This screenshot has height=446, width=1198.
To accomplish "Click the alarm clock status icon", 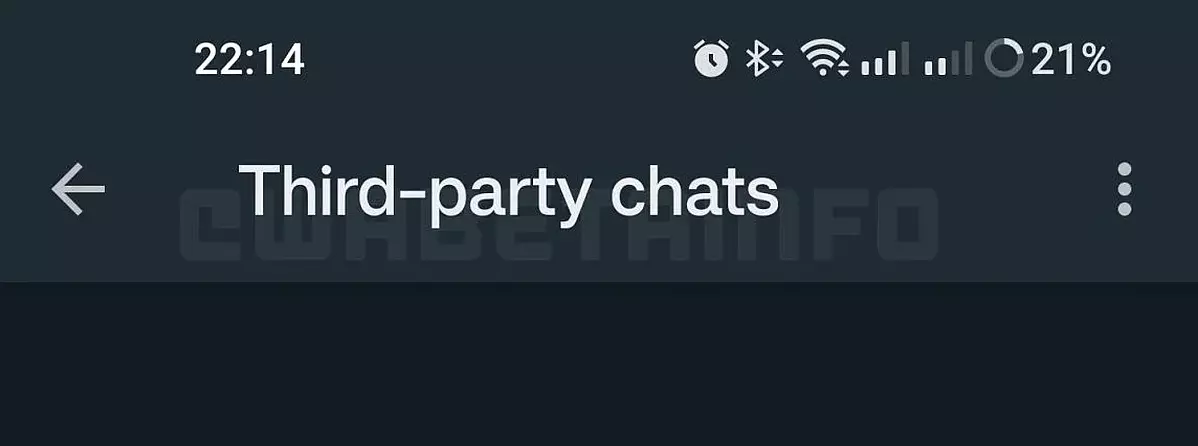I will click(711, 59).
